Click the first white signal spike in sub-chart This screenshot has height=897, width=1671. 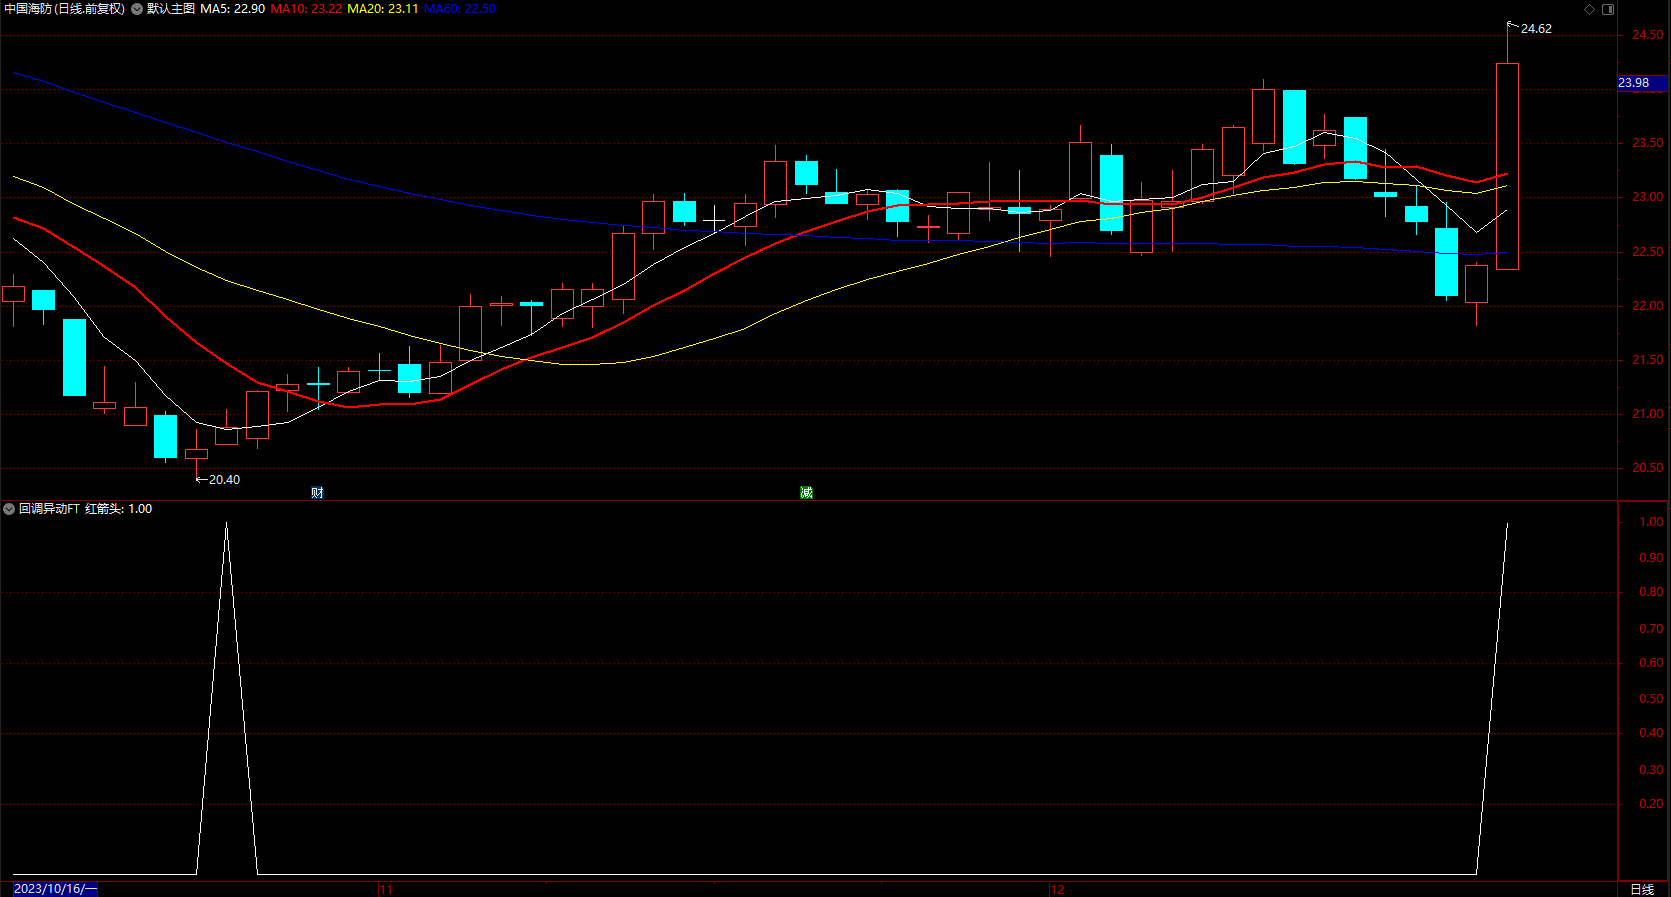227,698
